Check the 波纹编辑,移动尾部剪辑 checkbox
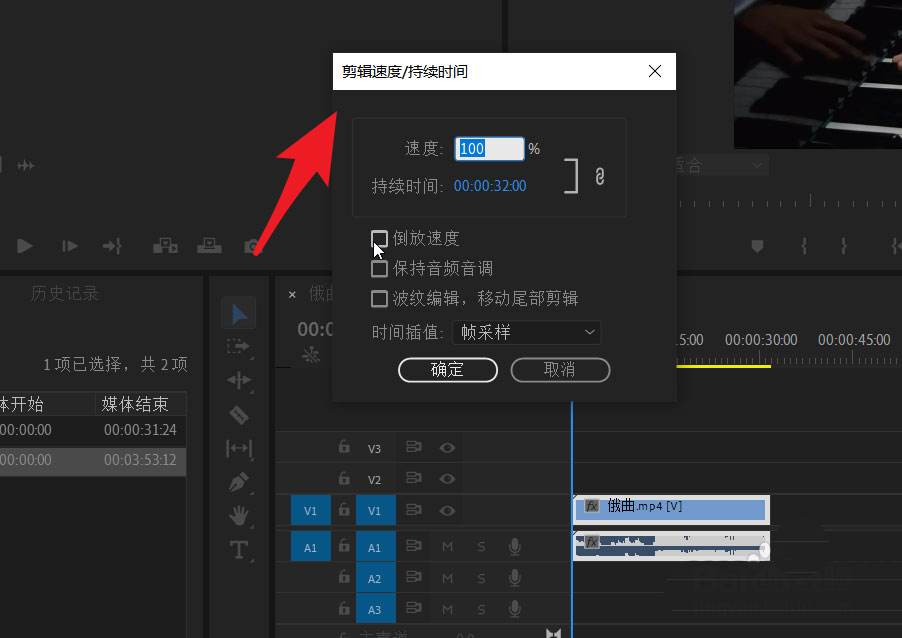The height and width of the screenshot is (638, 902). click(x=379, y=298)
